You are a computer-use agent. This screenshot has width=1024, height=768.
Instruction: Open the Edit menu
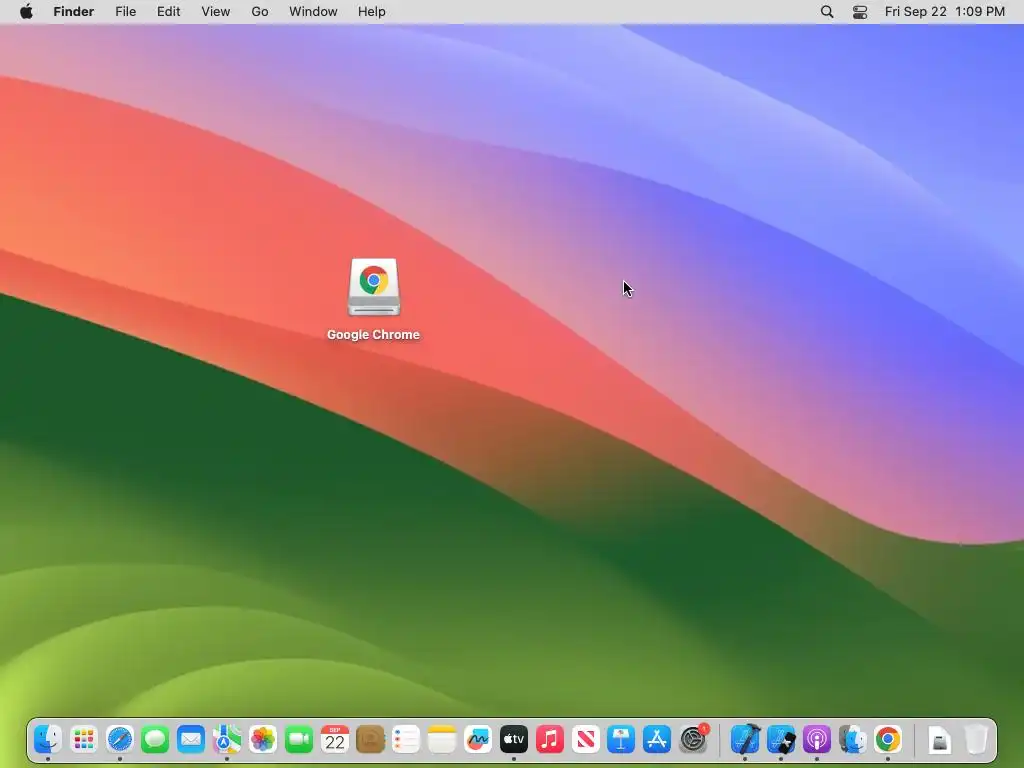(x=168, y=12)
